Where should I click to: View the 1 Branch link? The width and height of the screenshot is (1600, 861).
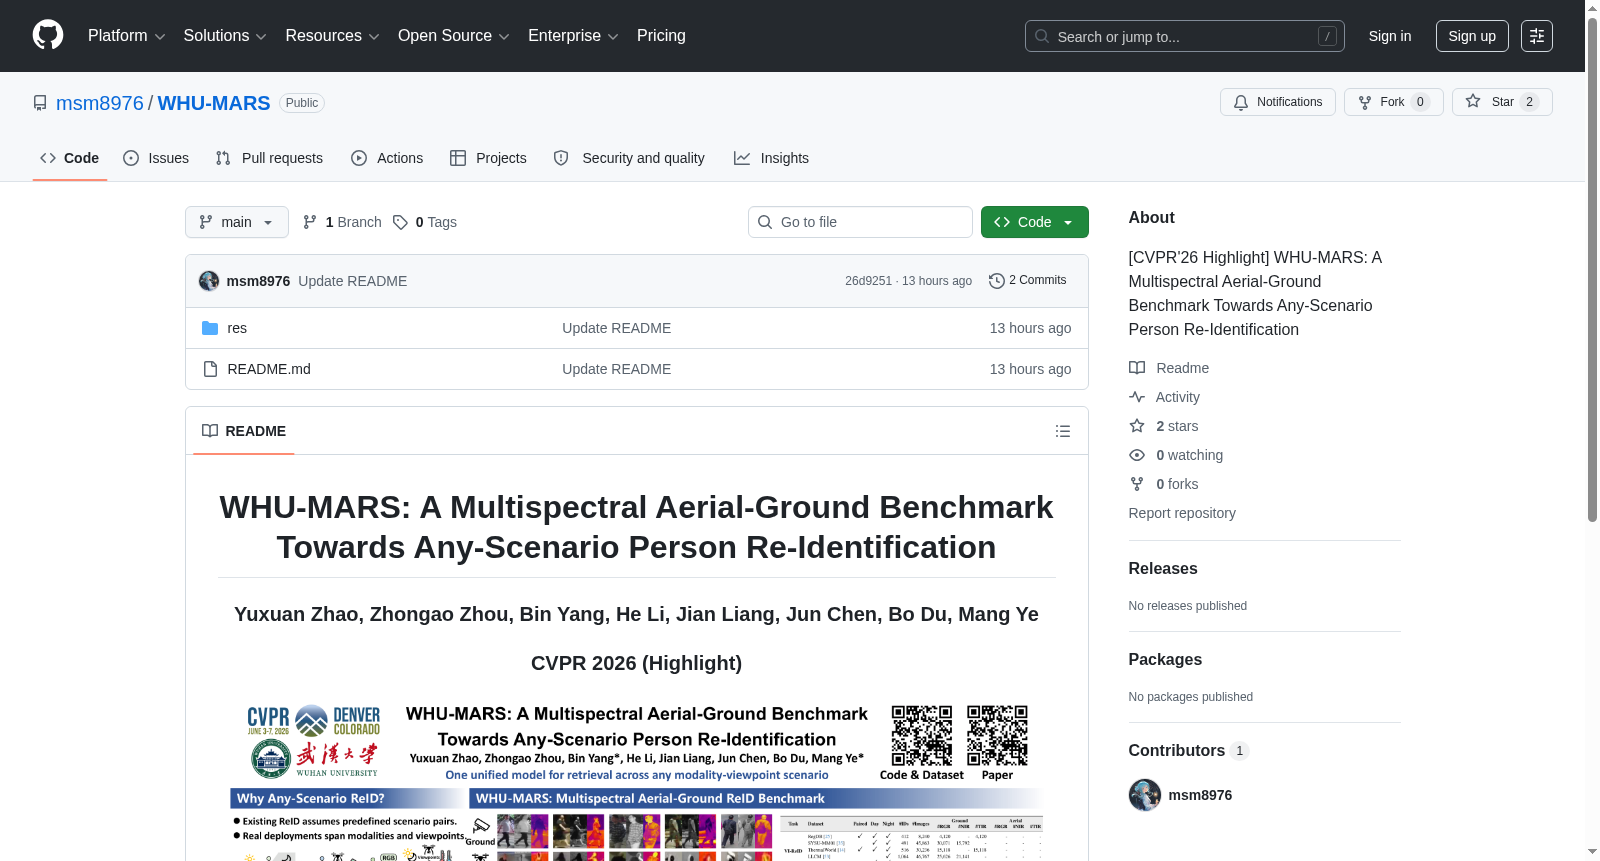(342, 222)
